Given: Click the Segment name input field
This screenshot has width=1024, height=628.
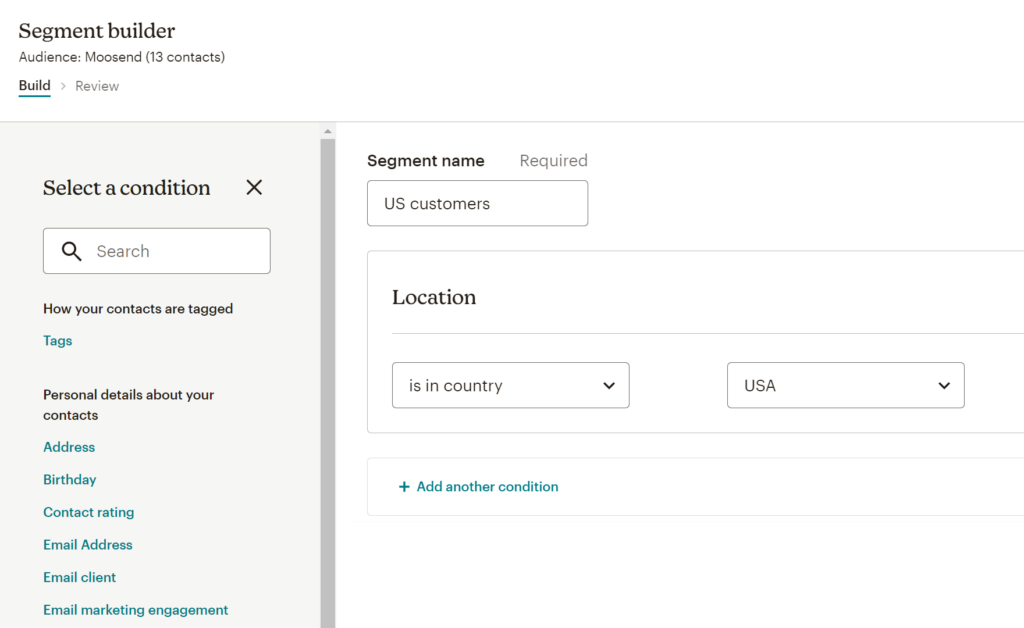Looking at the screenshot, I should pyautogui.click(x=477, y=203).
